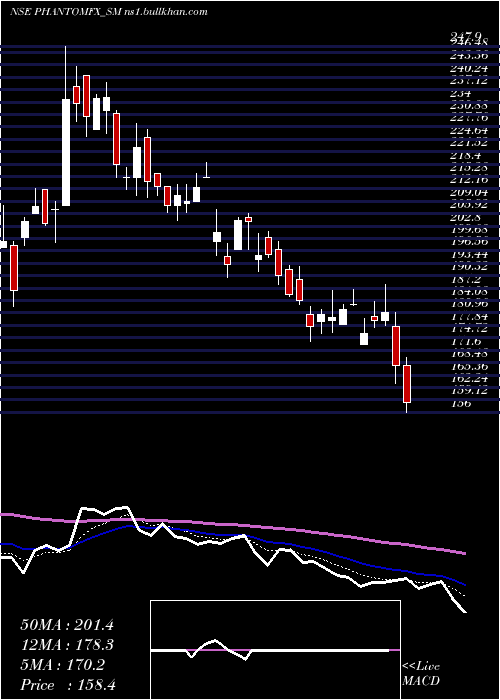Screen dimensions: 500x700
Task: Select the 230.88 price axis label
Action: click(x=469, y=107)
